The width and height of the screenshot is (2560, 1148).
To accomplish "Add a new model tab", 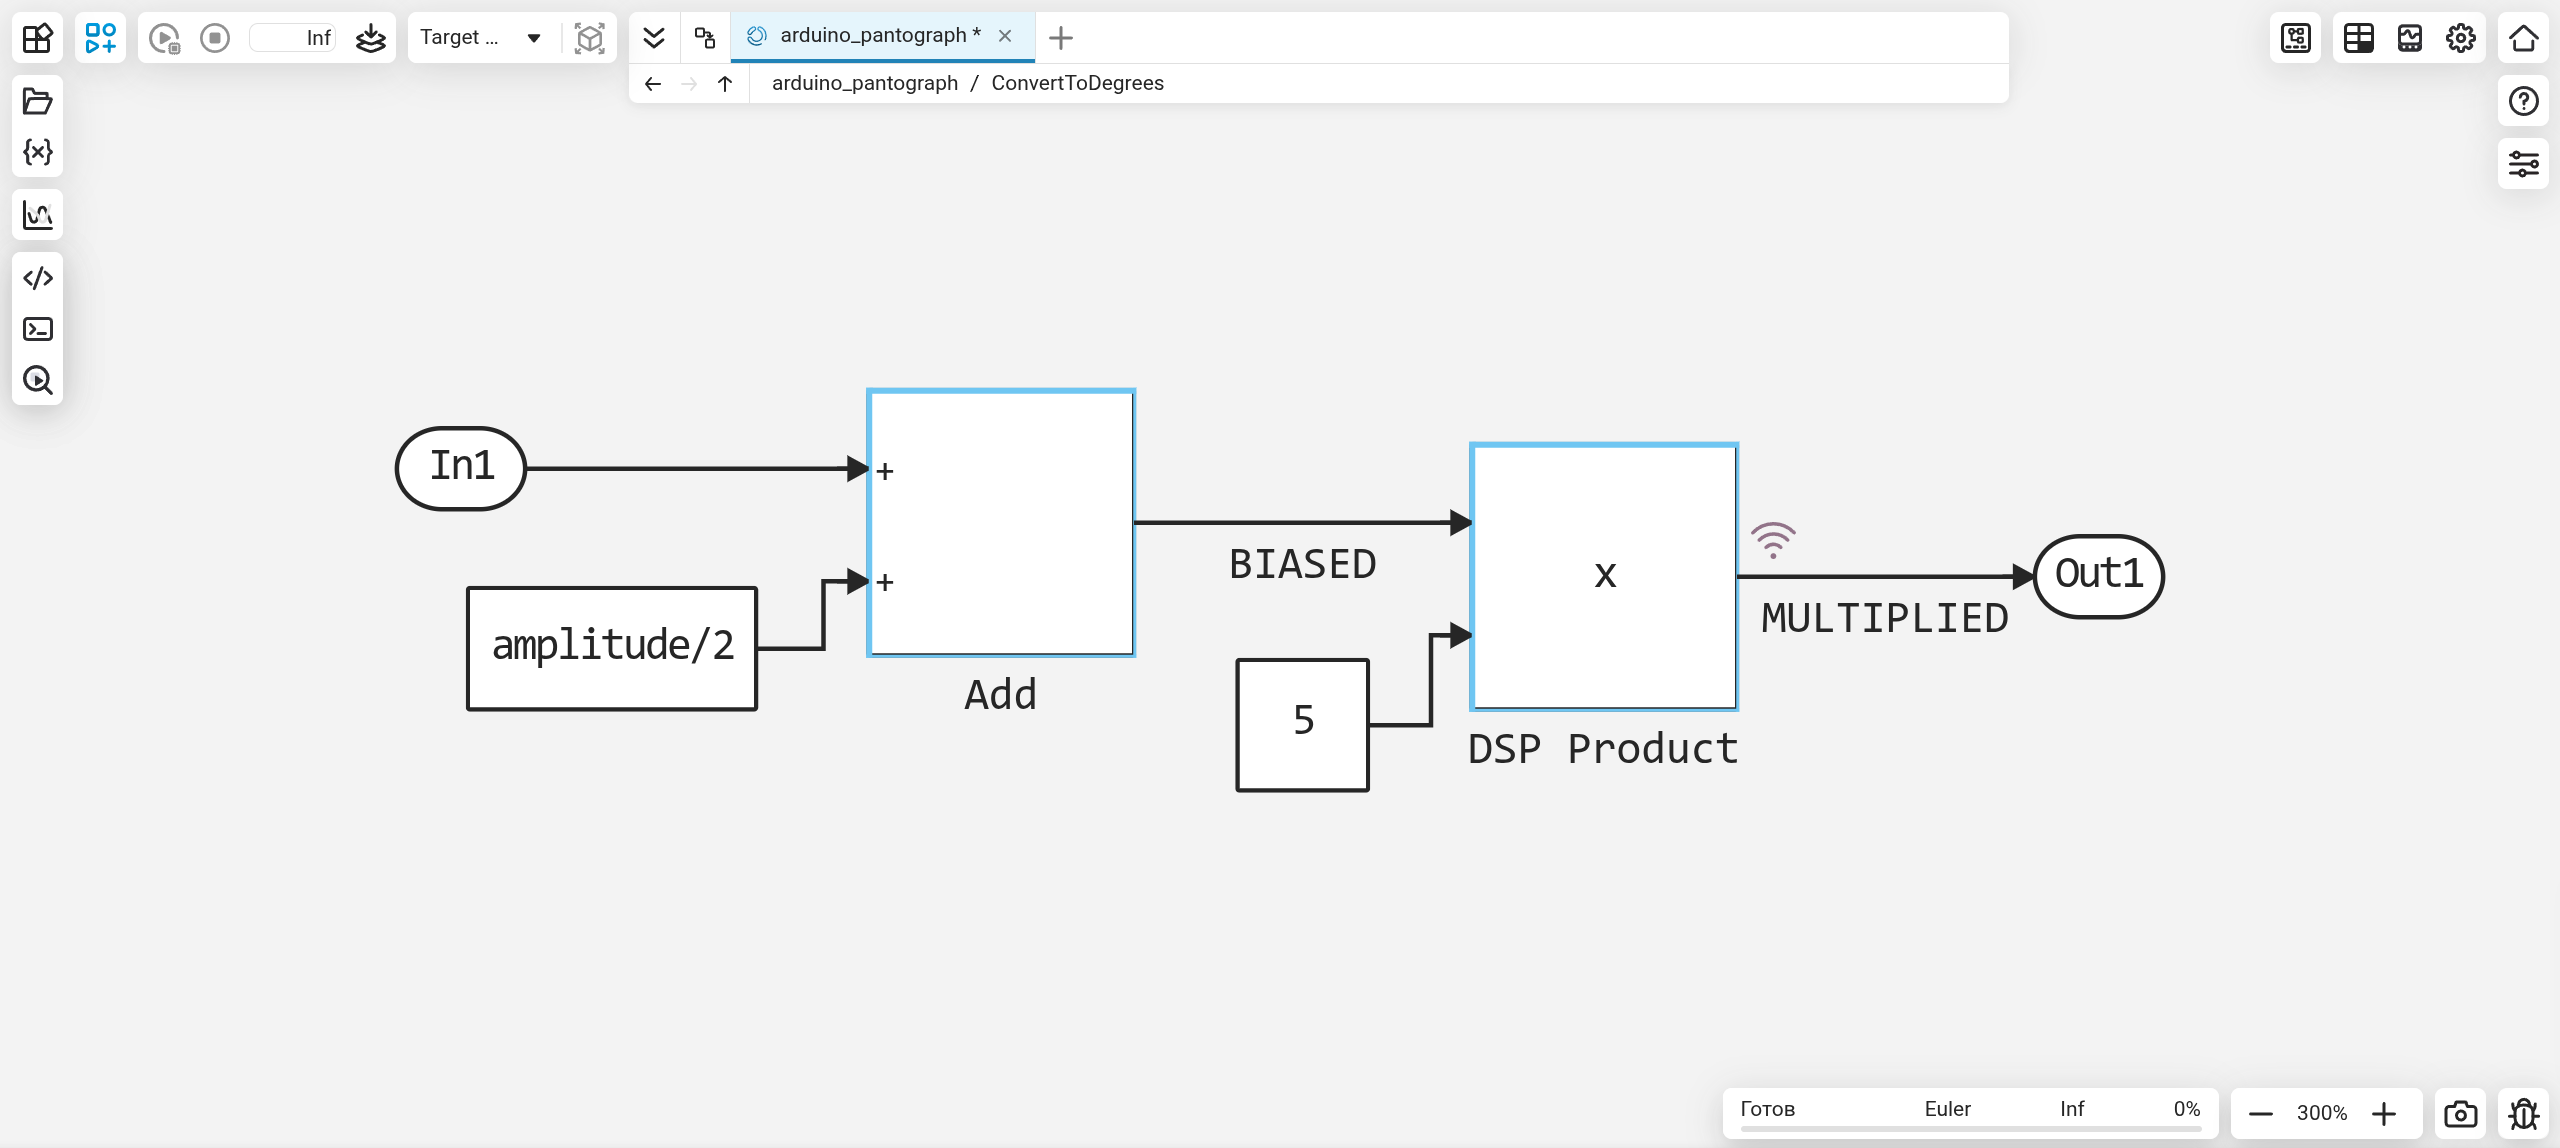I will (x=1060, y=38).
